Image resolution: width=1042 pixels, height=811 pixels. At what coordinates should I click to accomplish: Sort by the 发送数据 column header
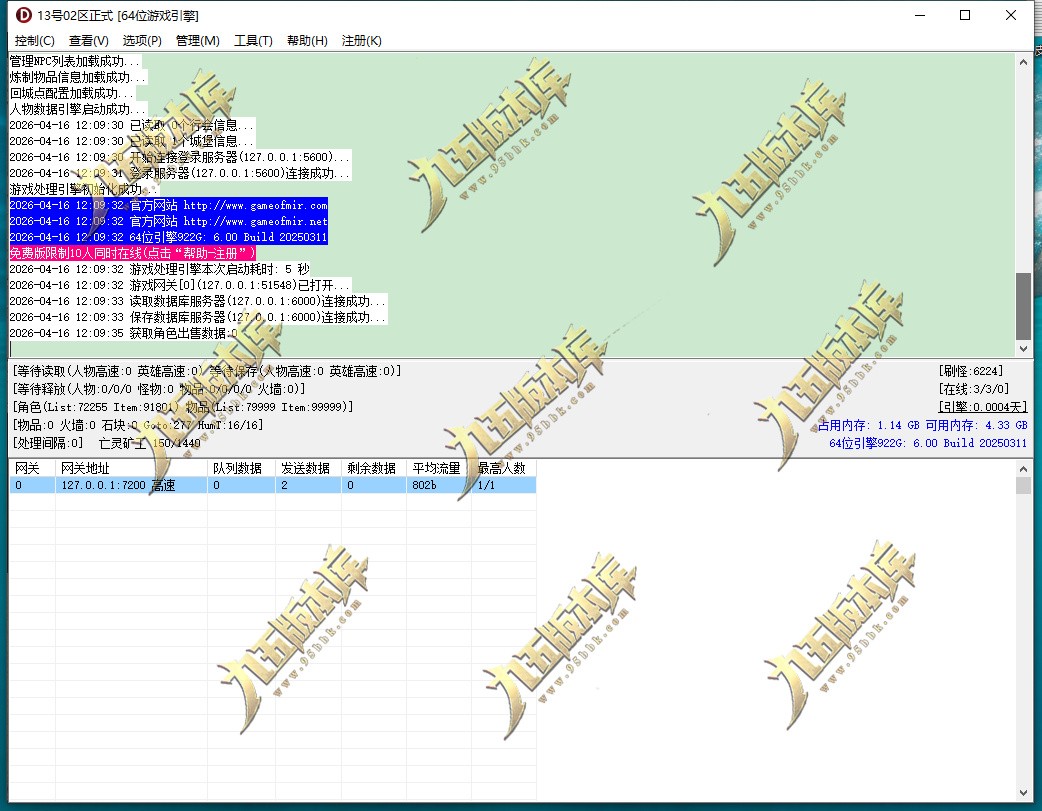(x=308, y=468)
